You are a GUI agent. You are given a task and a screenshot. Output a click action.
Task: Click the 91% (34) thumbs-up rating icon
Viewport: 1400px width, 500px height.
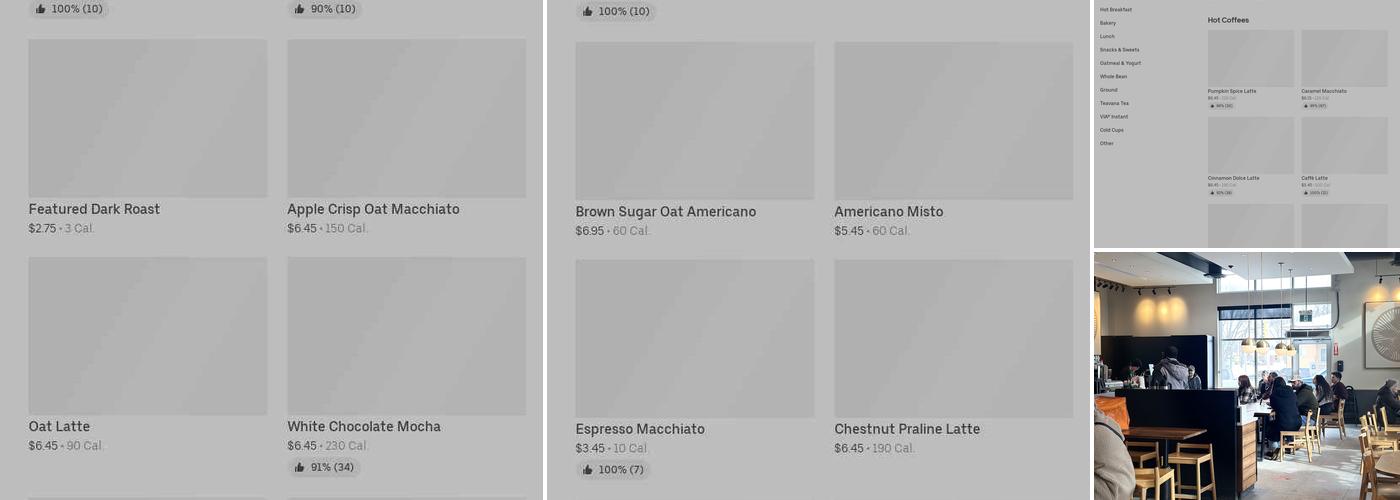299,467
